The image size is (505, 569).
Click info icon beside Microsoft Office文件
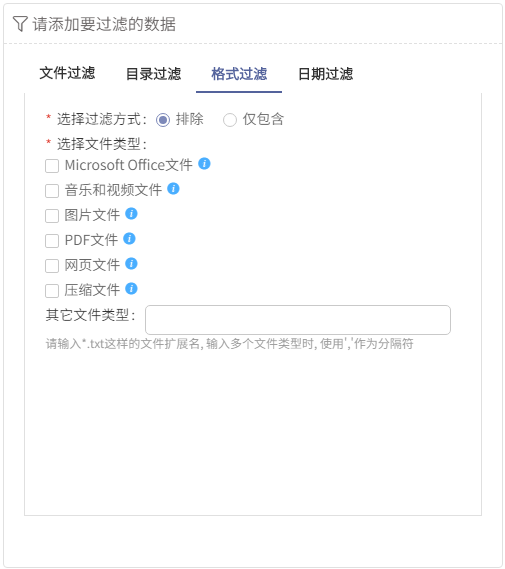click(x=204, y=164)
